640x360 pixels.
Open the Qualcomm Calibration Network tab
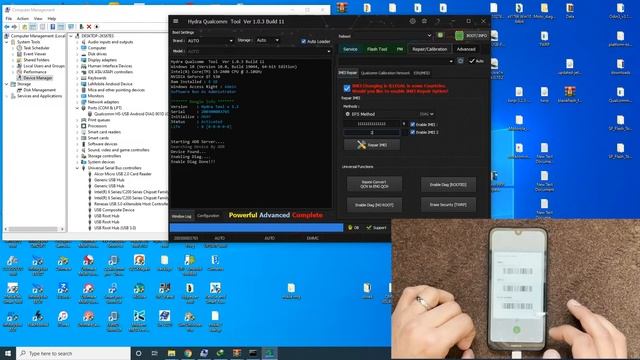coord(385,73)
